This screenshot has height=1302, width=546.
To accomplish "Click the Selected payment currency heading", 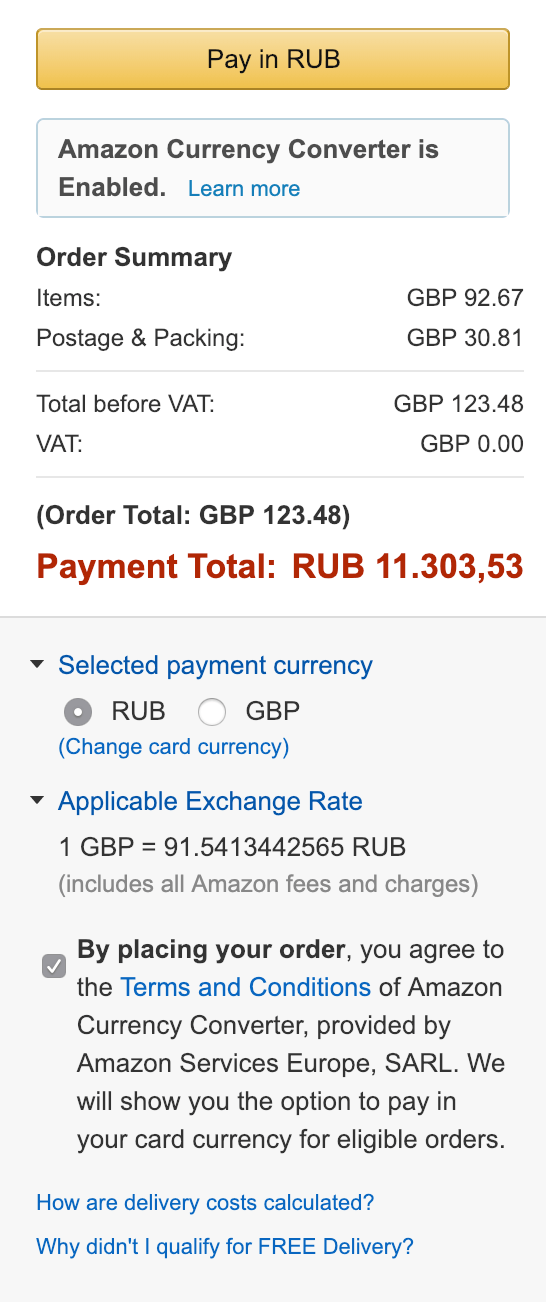I will (216, 665).
